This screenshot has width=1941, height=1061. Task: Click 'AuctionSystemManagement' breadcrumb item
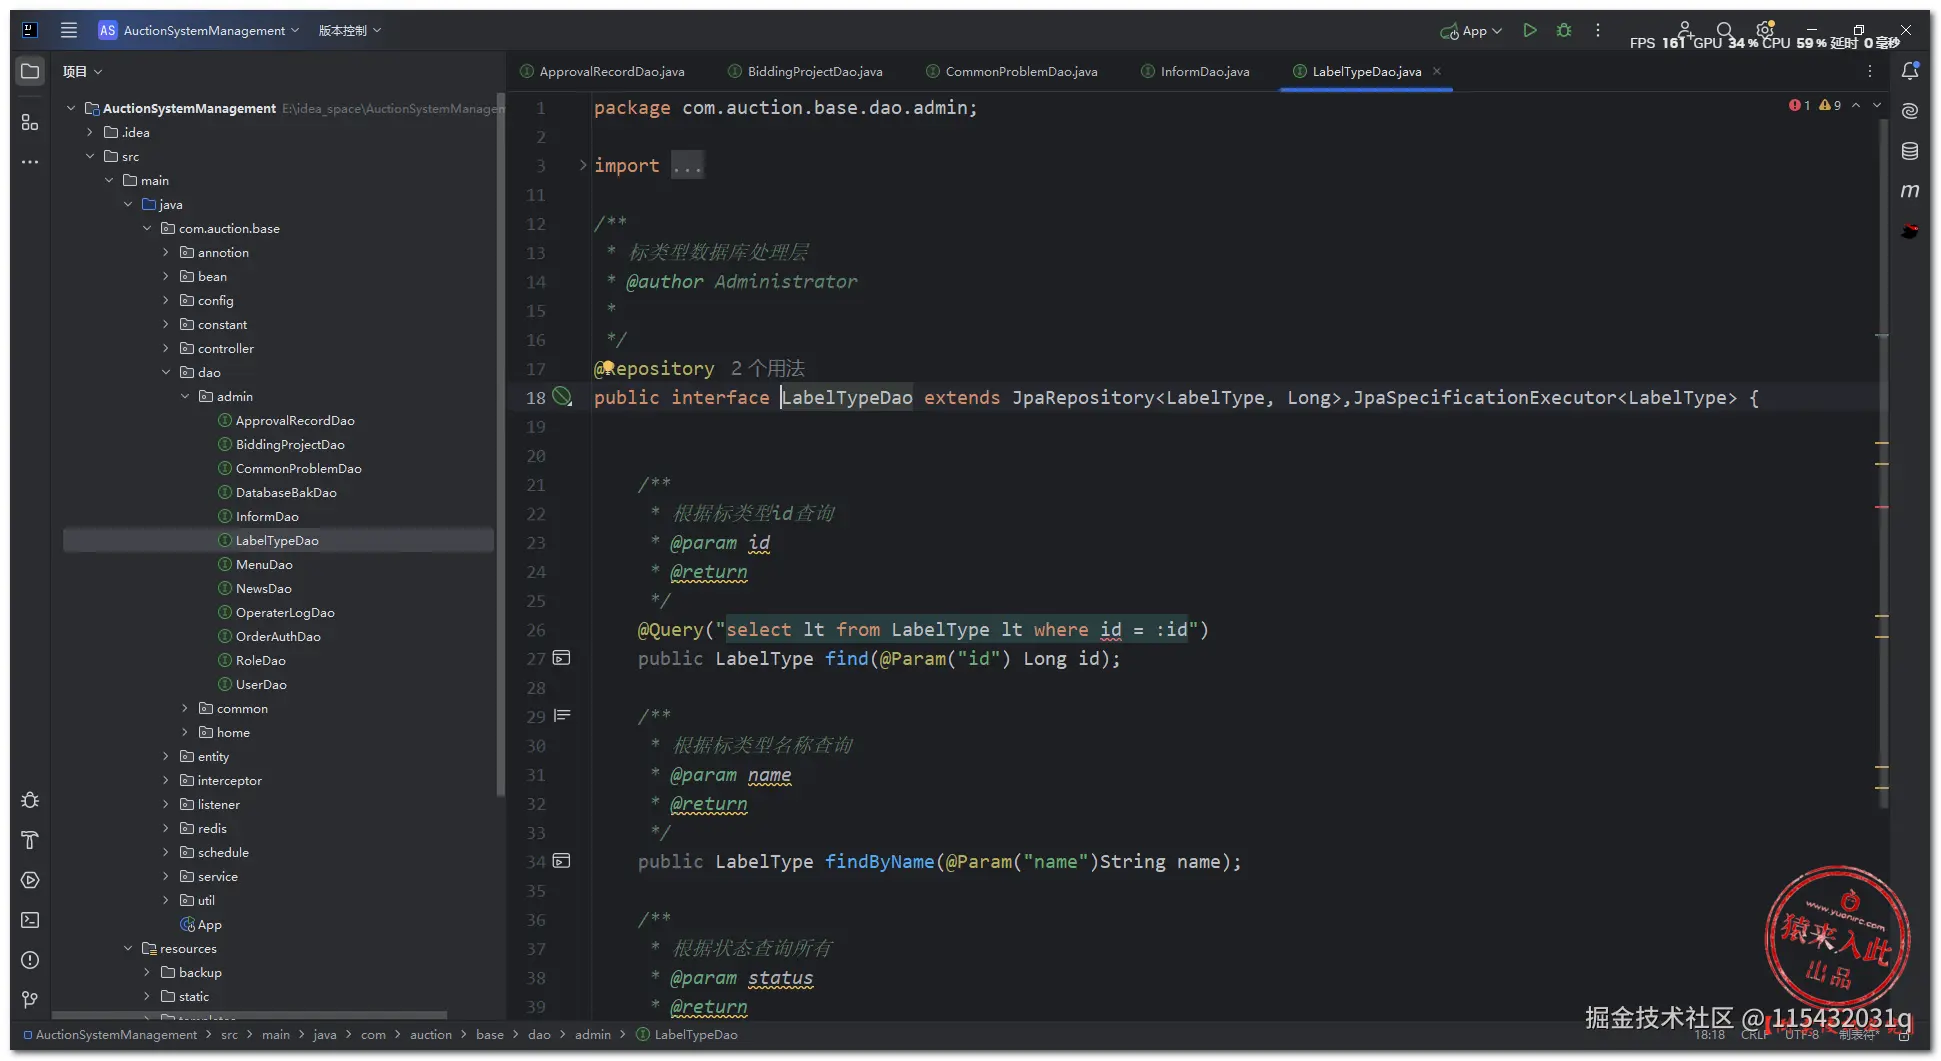(110, 1035)
